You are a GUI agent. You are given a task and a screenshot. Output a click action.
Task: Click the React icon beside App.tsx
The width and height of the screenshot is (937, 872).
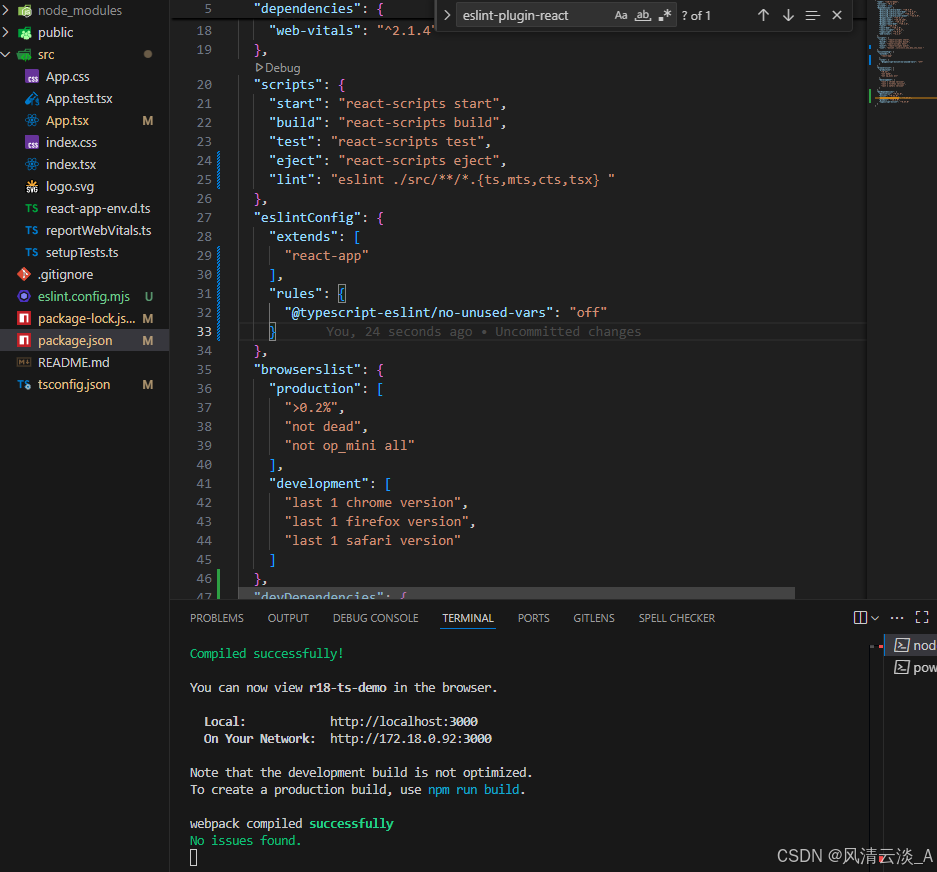pyautogui.click(x=32, y=121)
